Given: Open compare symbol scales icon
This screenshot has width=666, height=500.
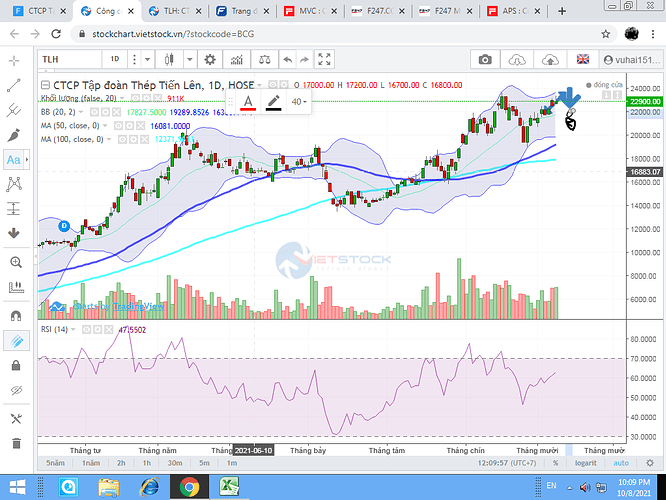Looking at the screenshot, I should click(x=264, y=59).
